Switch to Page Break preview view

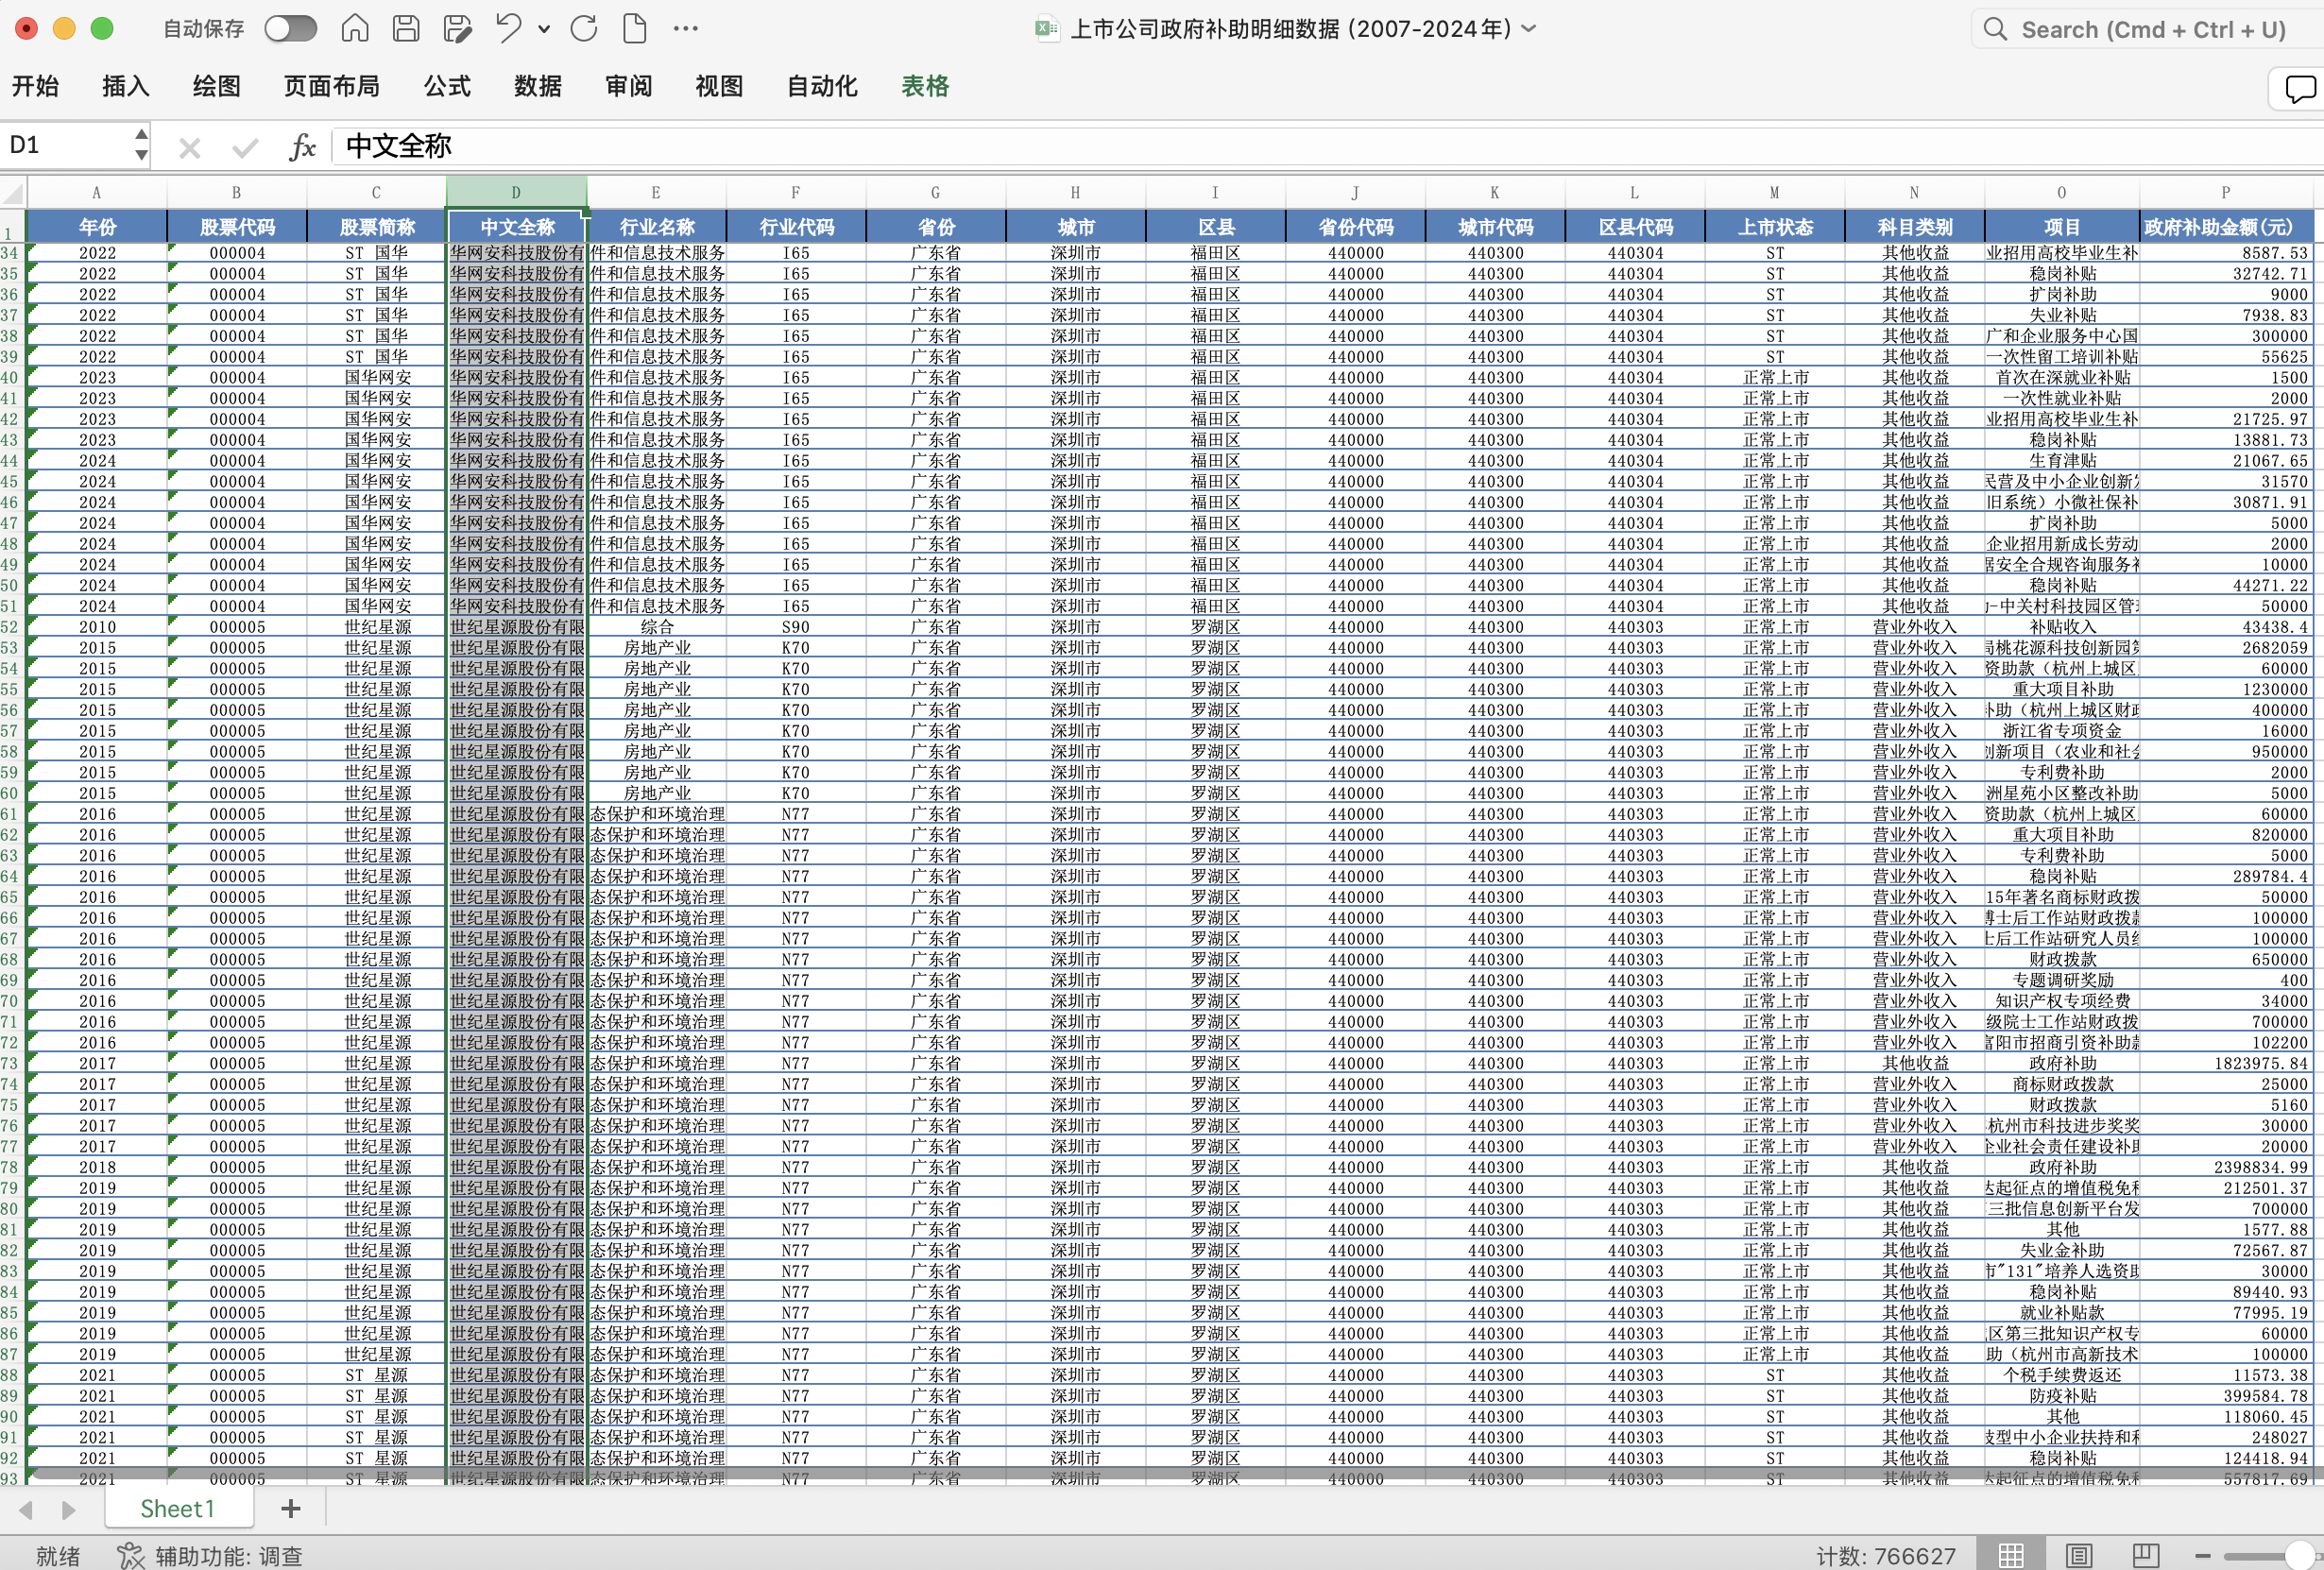2145,1555
